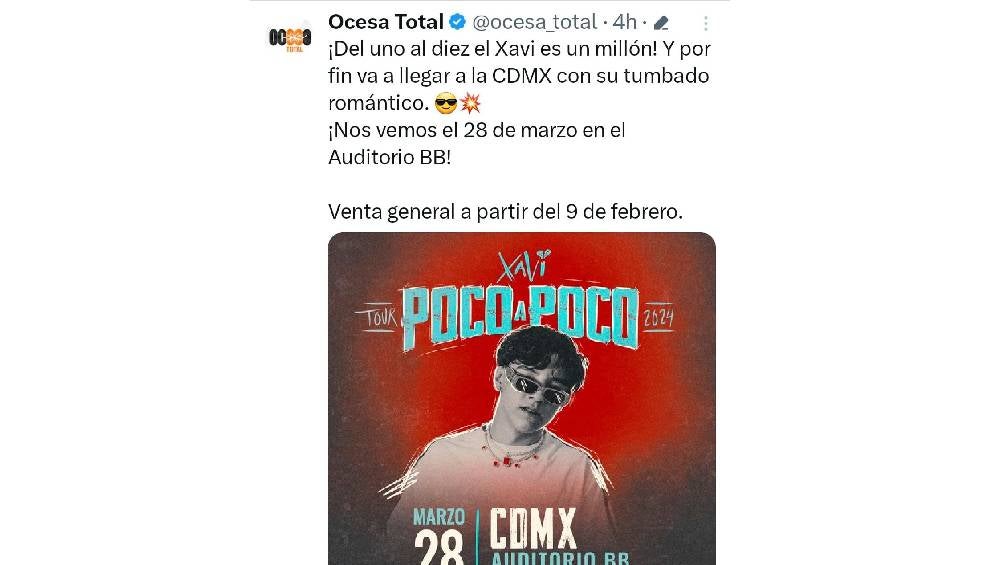Click the collision emoji in the tweet
The image size is (1004, 565).
[x=470, y=102]
